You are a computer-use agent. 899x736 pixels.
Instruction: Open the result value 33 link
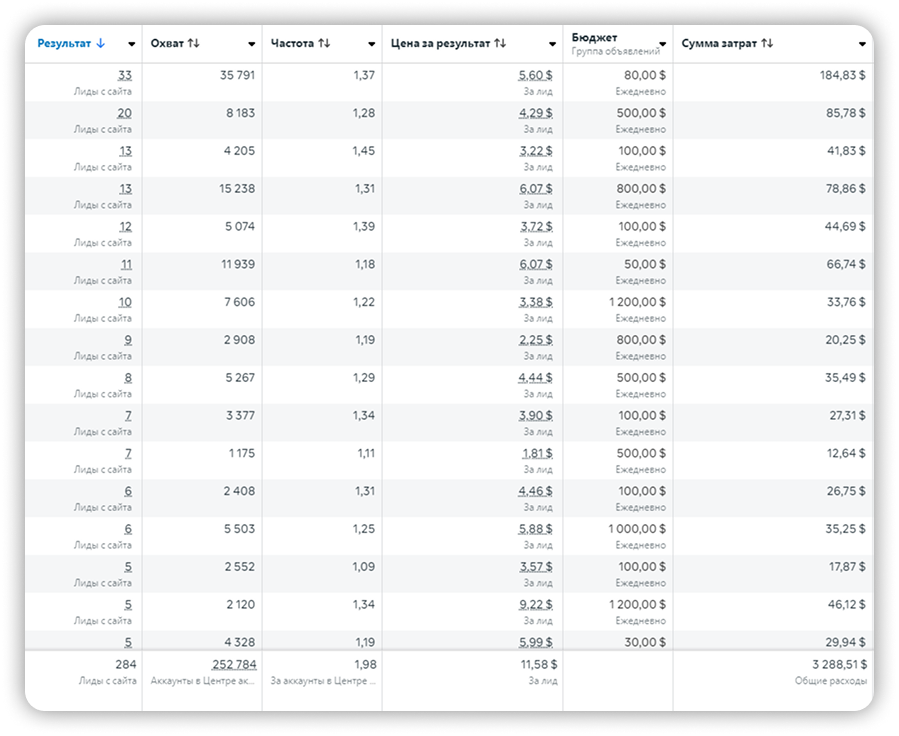click(x=125, y=75)
